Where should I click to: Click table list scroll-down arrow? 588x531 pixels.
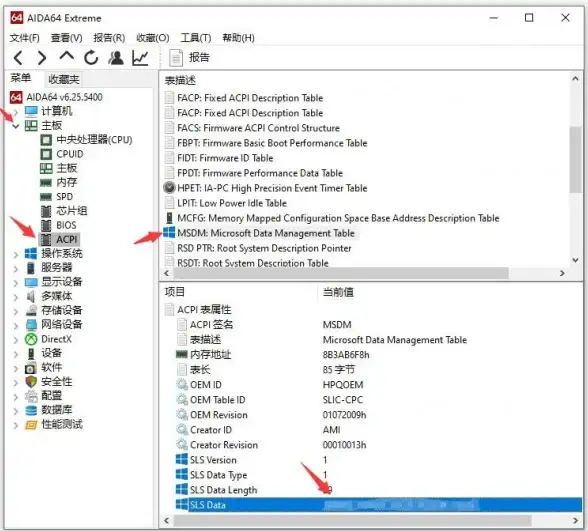[575, 260]
